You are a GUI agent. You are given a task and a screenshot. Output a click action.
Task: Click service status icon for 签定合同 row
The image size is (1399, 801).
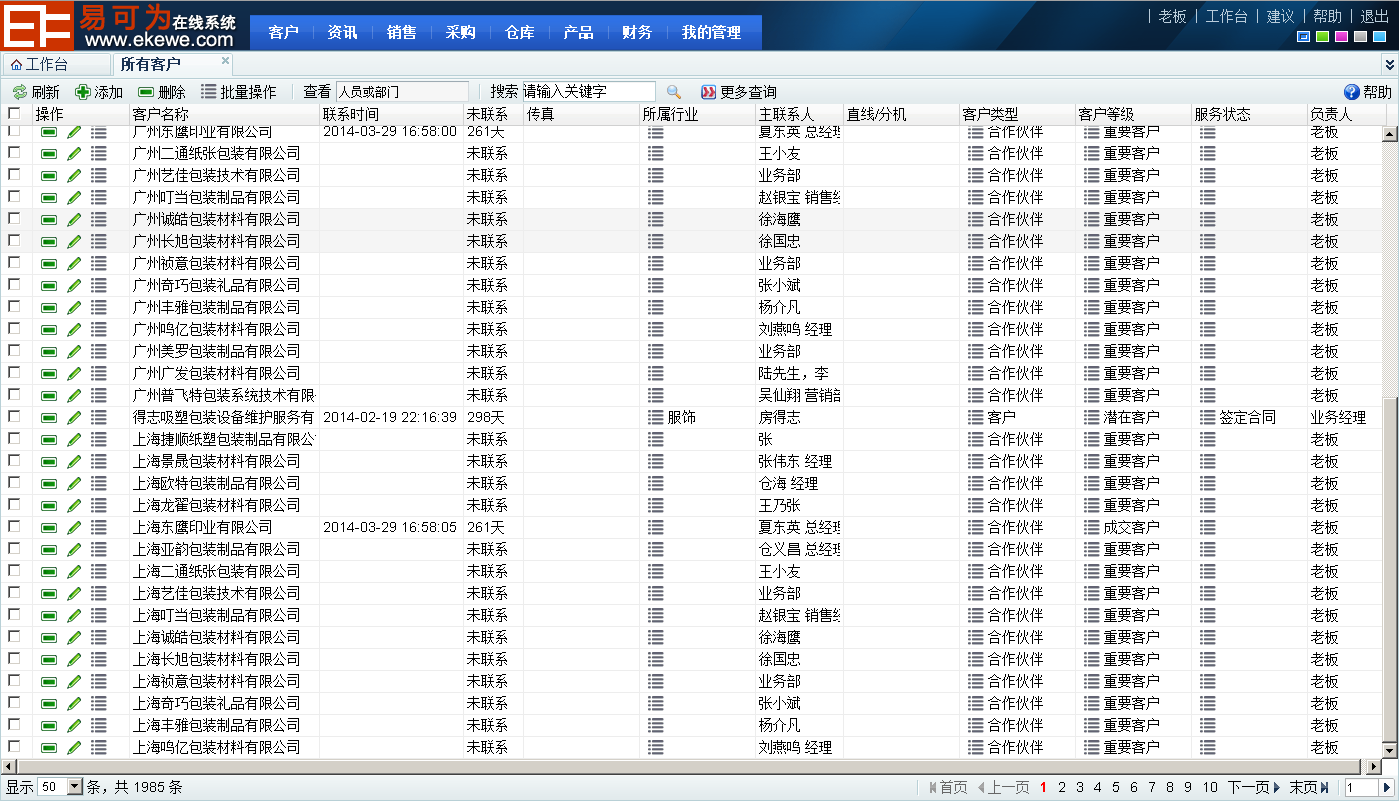tap(1208, 418)
